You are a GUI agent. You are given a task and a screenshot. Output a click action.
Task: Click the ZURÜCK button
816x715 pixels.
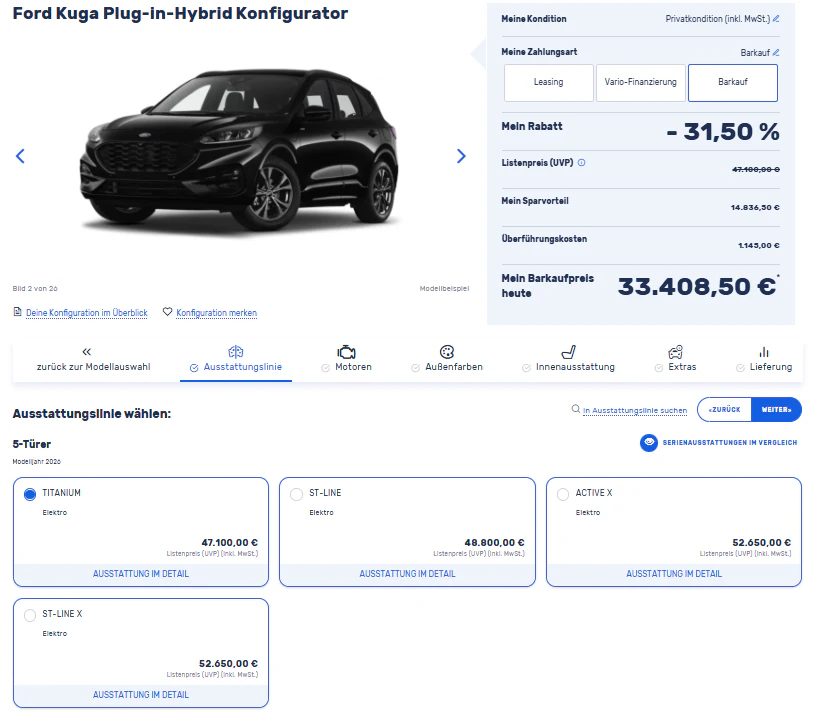724,410
